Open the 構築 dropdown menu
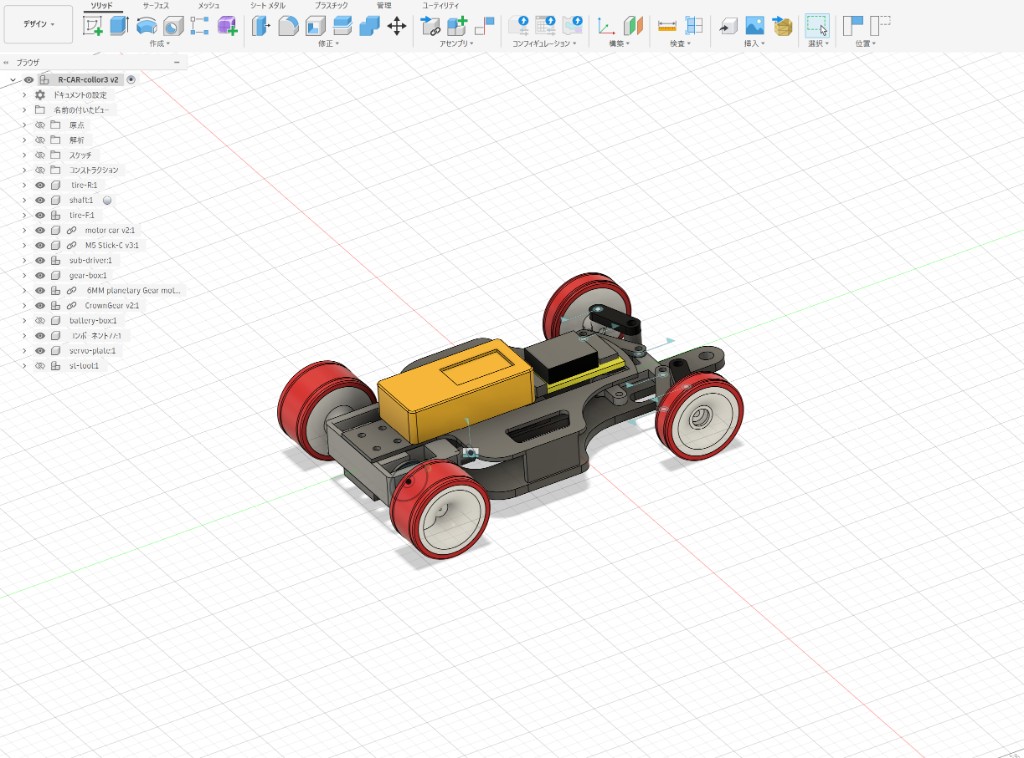The width and height of the screenshot is (1024, 758). tap(619, 44)
